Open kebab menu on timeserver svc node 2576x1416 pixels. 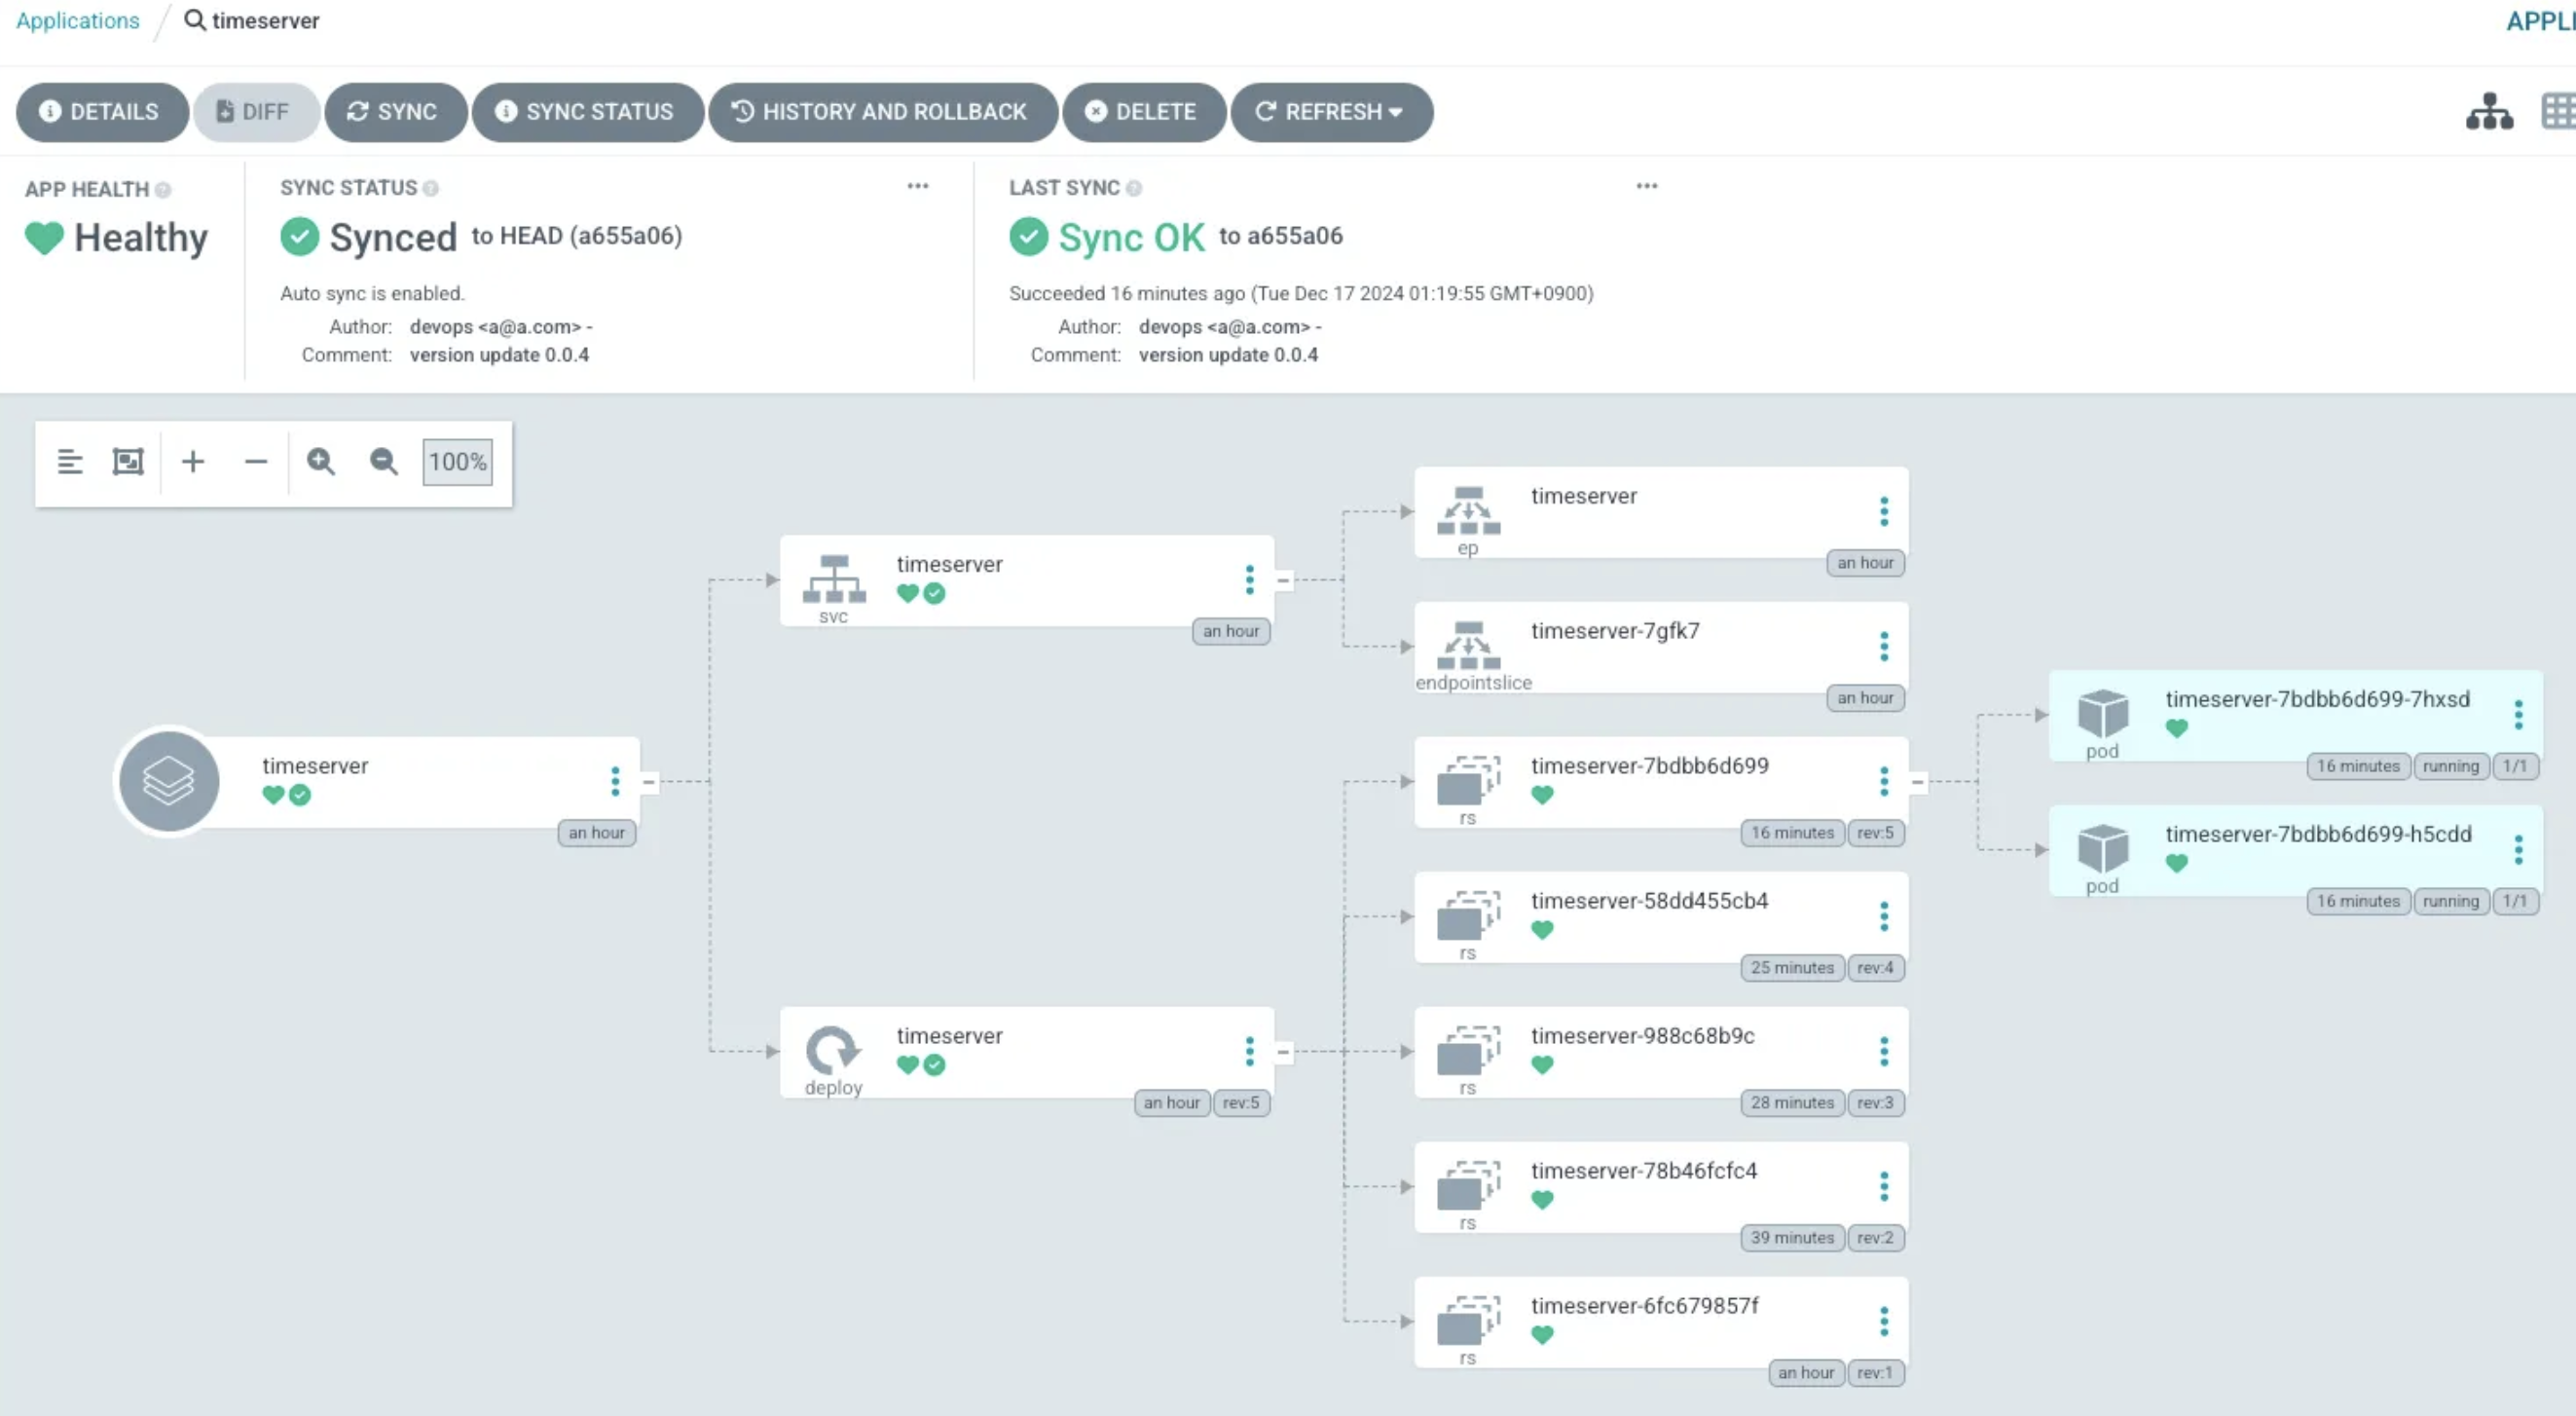pyautogui.click(x=1249, y=579)
